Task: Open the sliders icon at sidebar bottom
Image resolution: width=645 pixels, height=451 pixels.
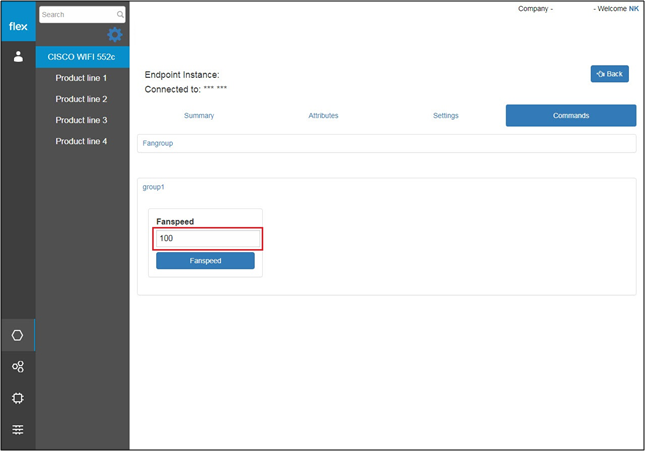Action: (18, 430)
